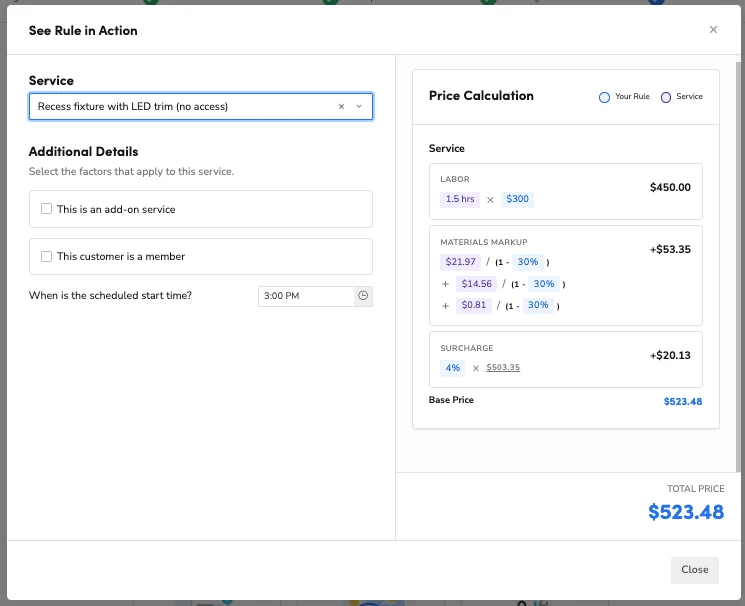Click the 4% surcharge chip

click(x=452, y=368)
